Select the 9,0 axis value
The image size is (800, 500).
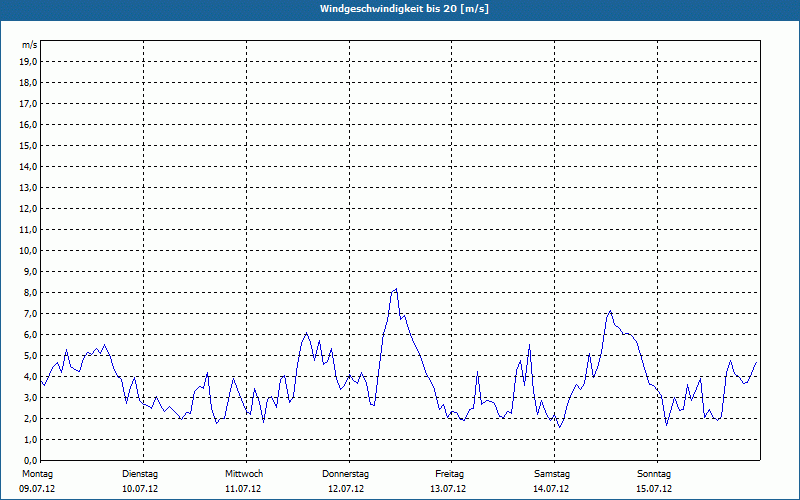31,271
